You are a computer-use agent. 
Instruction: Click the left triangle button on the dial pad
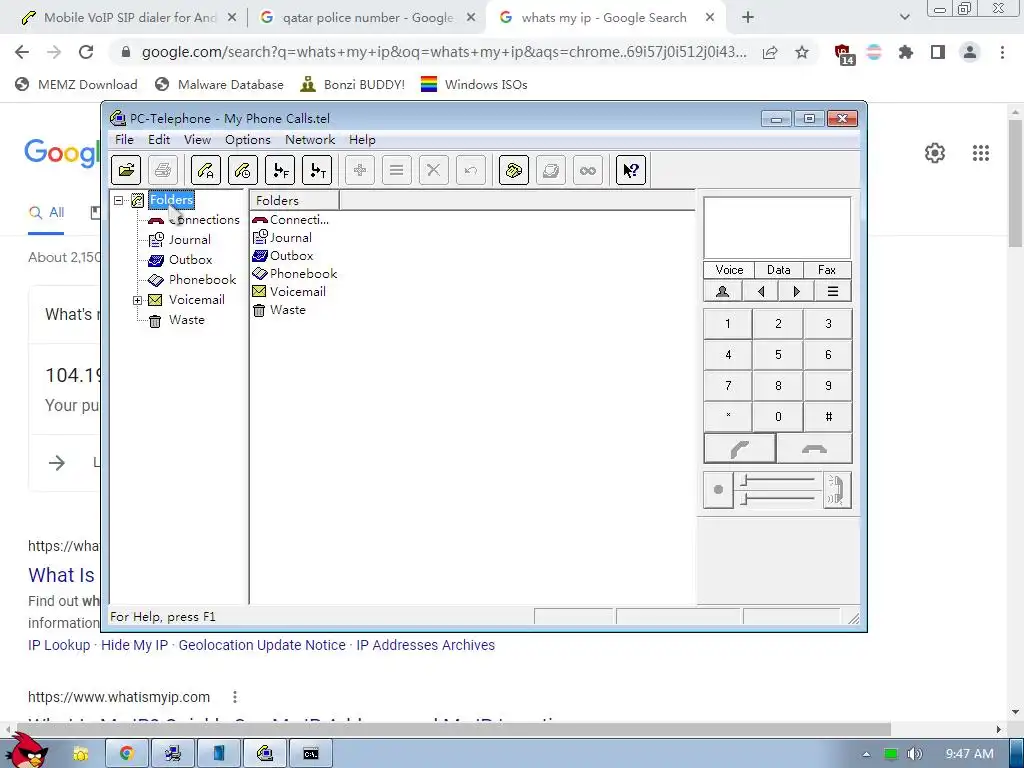[x=760, y=291]
